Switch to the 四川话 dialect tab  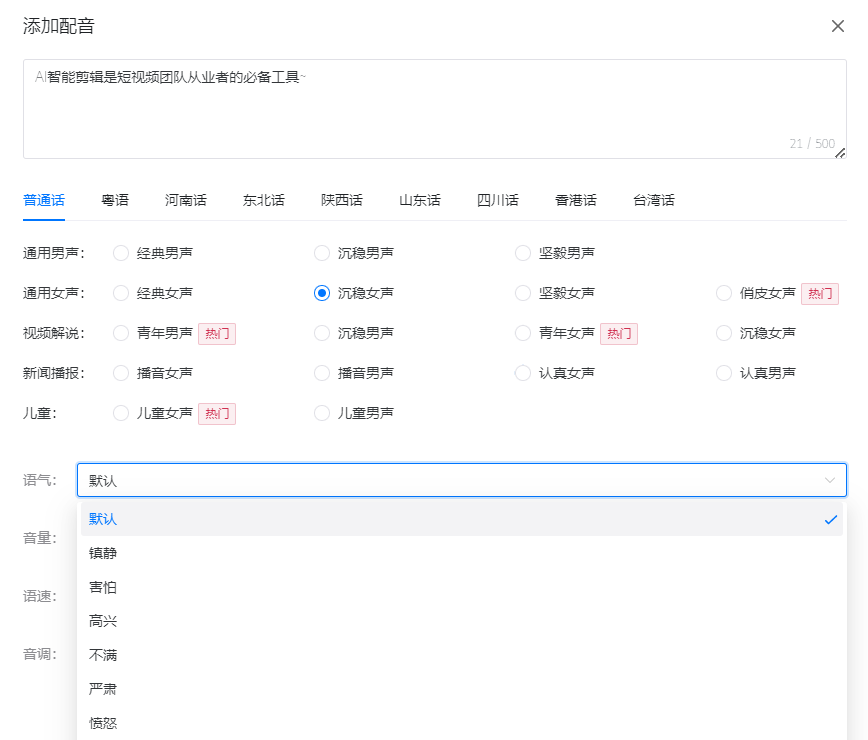pyautogui.click(x=497, y=200)
